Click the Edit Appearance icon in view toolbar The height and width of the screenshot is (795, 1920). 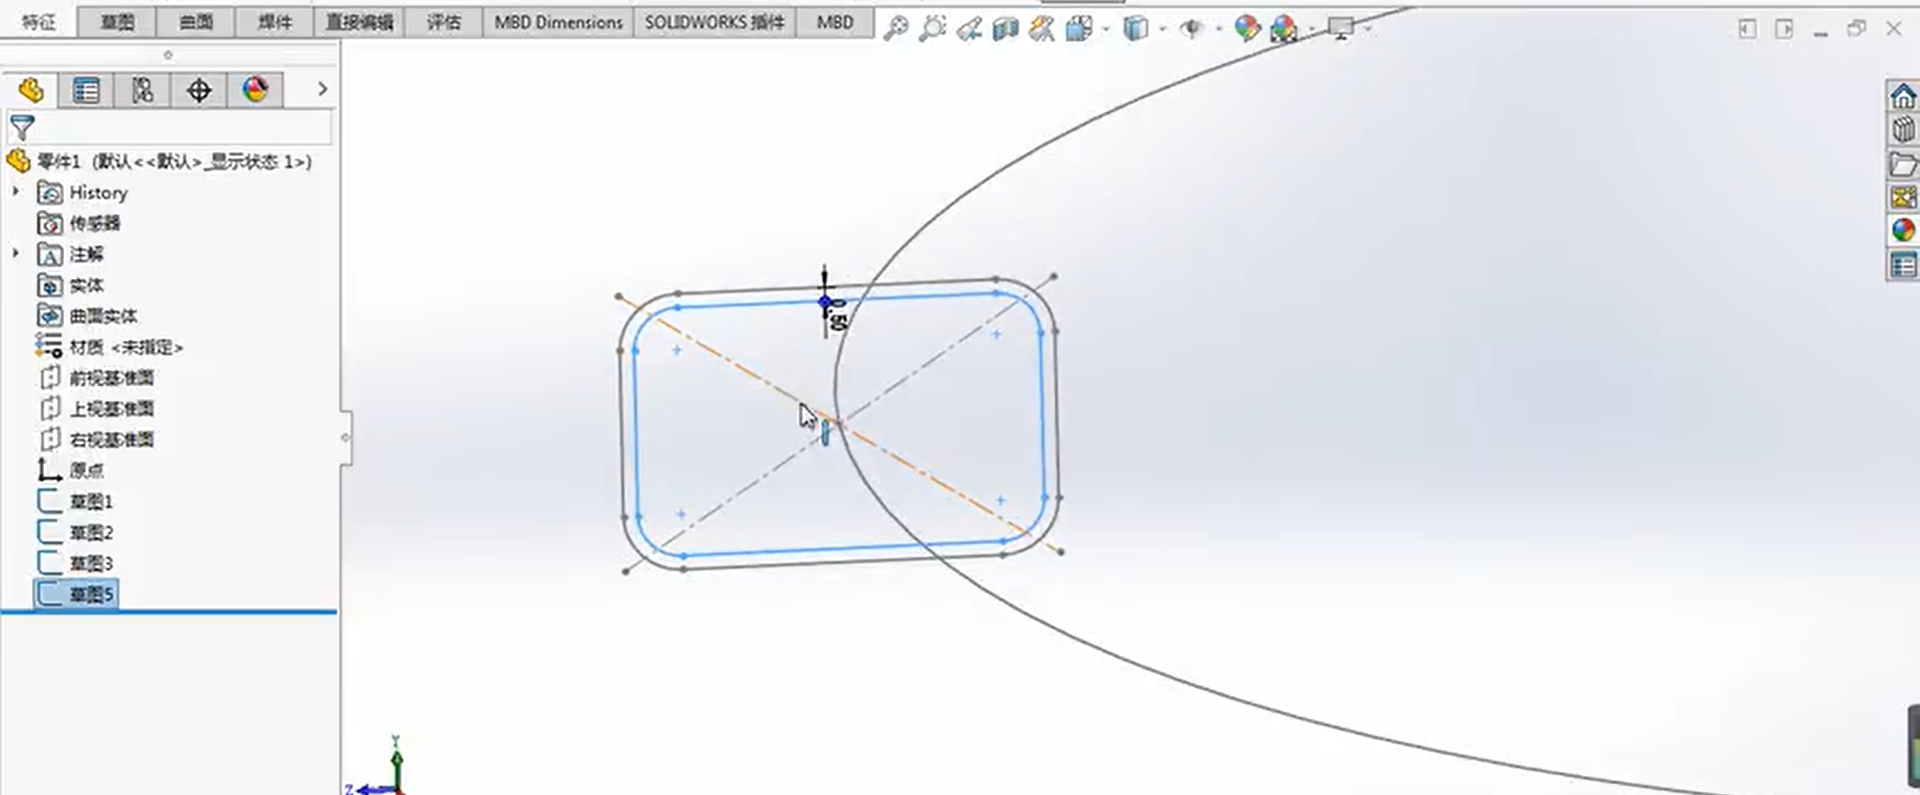point(1246,28)
